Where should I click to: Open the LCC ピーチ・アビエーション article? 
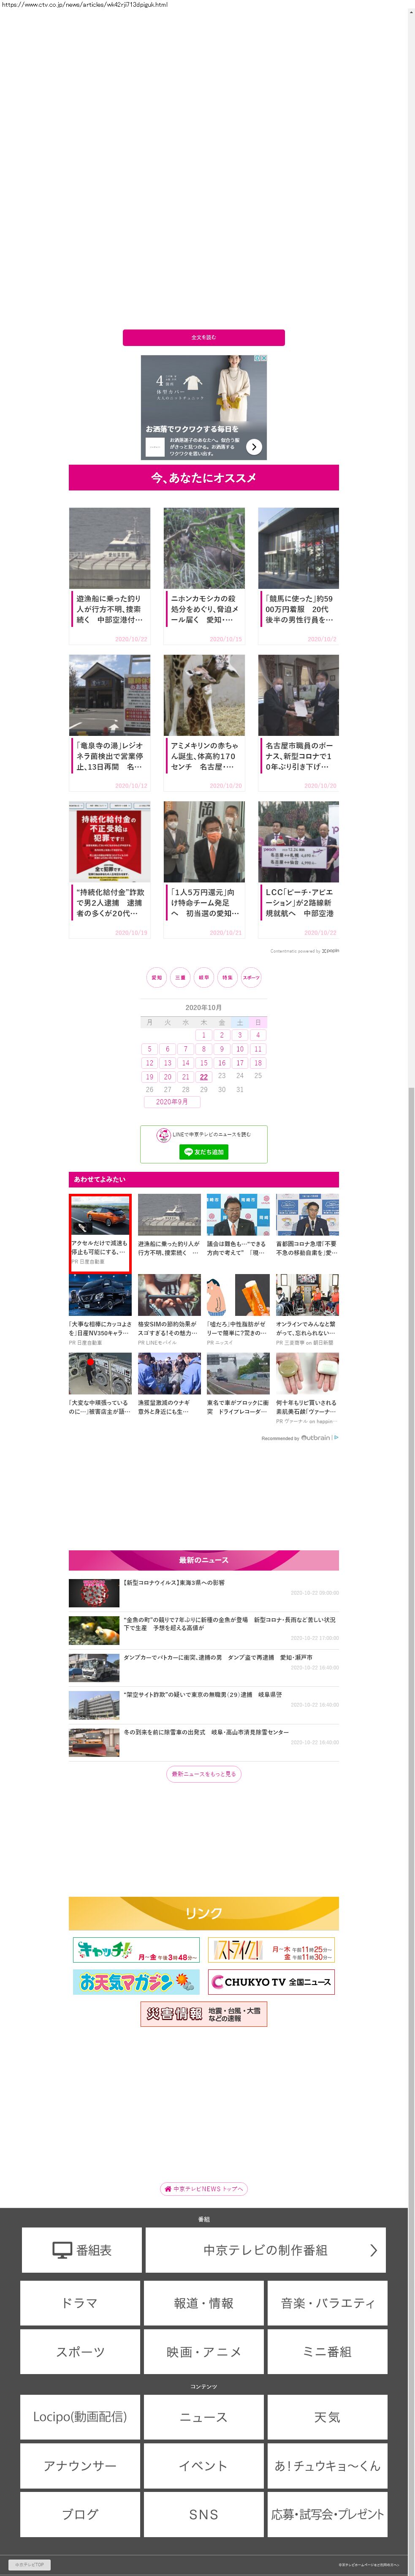pyautogui.click(x=298, y=870)
